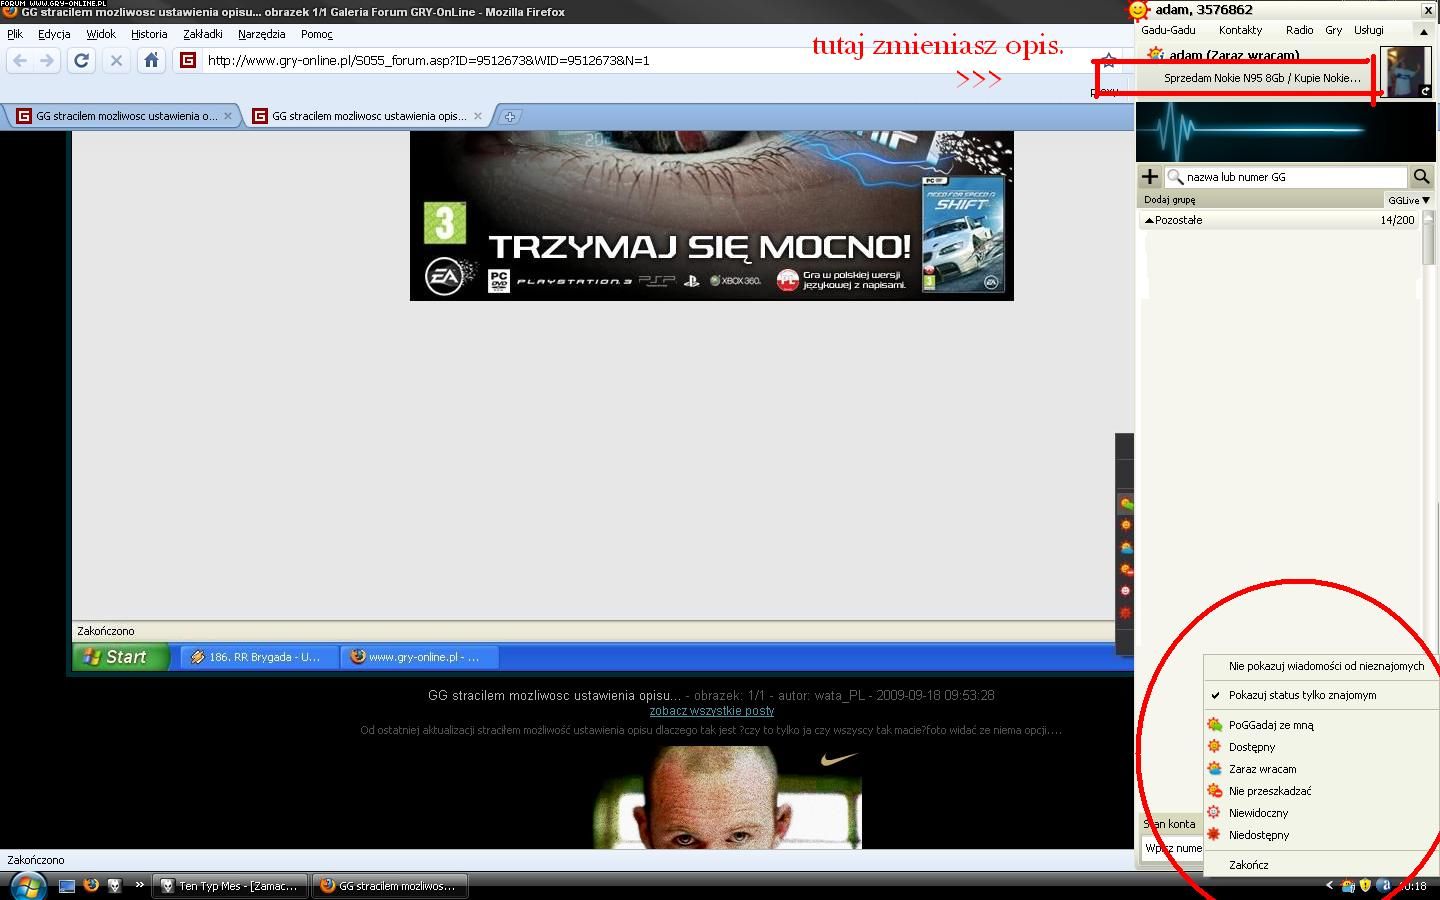
Task: Toggle Pokazuj status tylko znajomym option
Action: (1302, 695)
